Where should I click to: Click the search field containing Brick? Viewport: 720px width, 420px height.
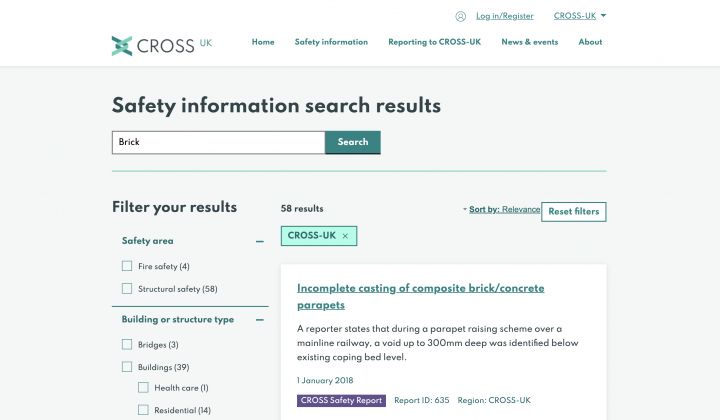coord(219,142)
